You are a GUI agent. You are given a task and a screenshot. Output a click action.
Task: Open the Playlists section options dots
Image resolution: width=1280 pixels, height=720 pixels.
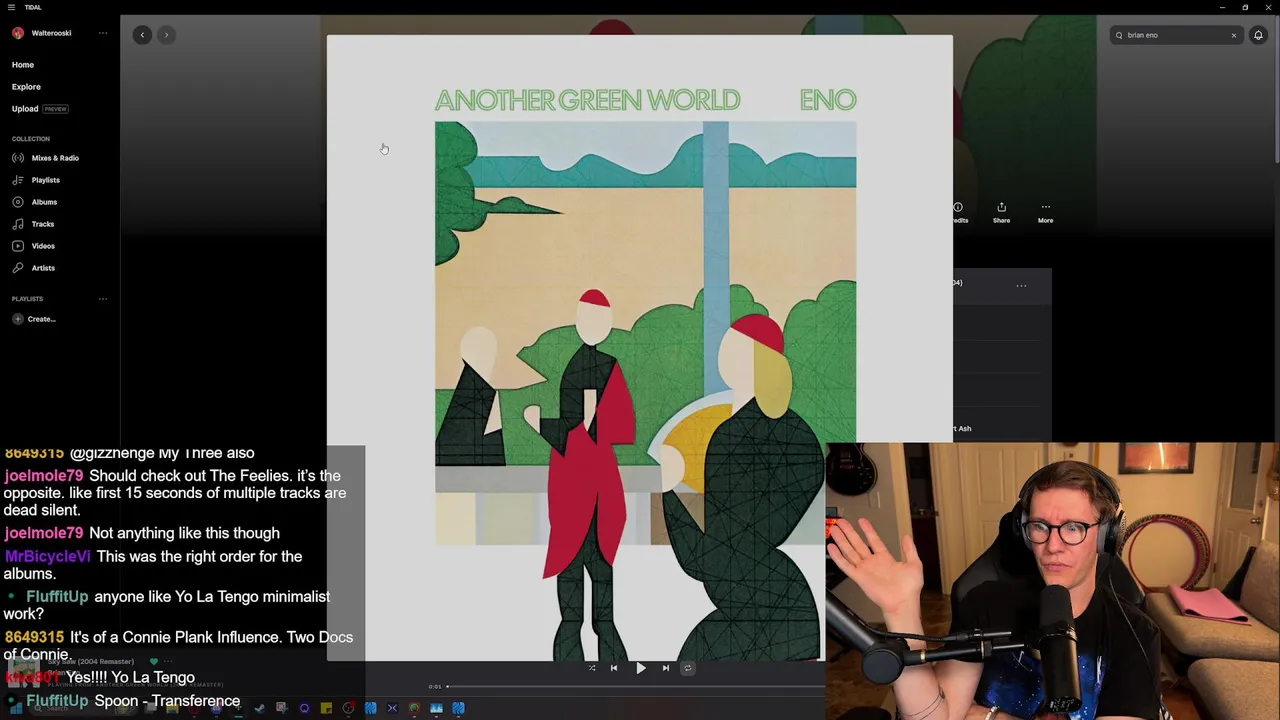point(102,299)
